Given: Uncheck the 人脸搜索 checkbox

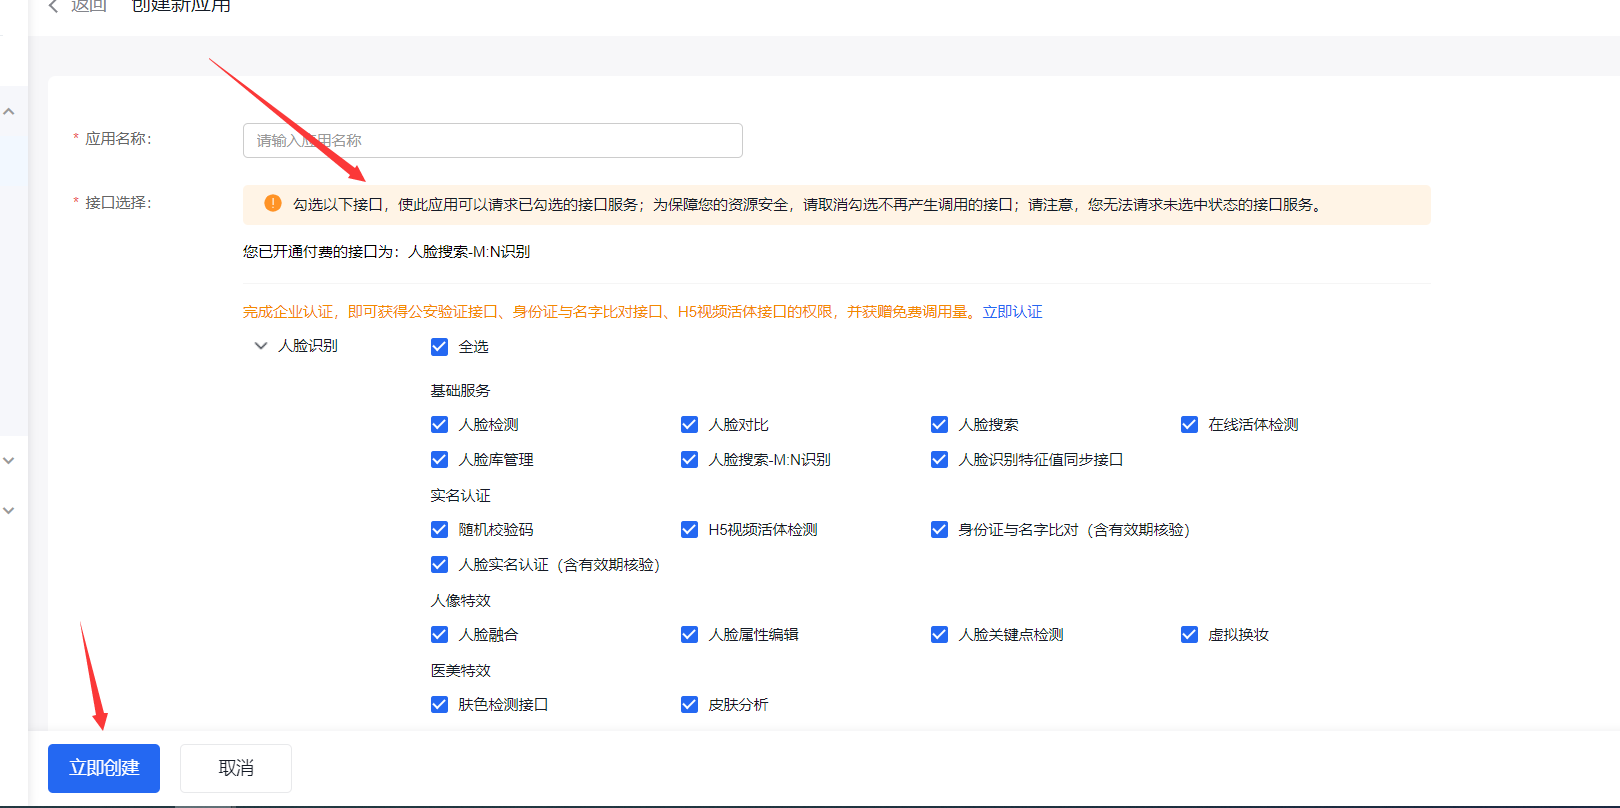Looking at the screenshot, I should [939, 425].
